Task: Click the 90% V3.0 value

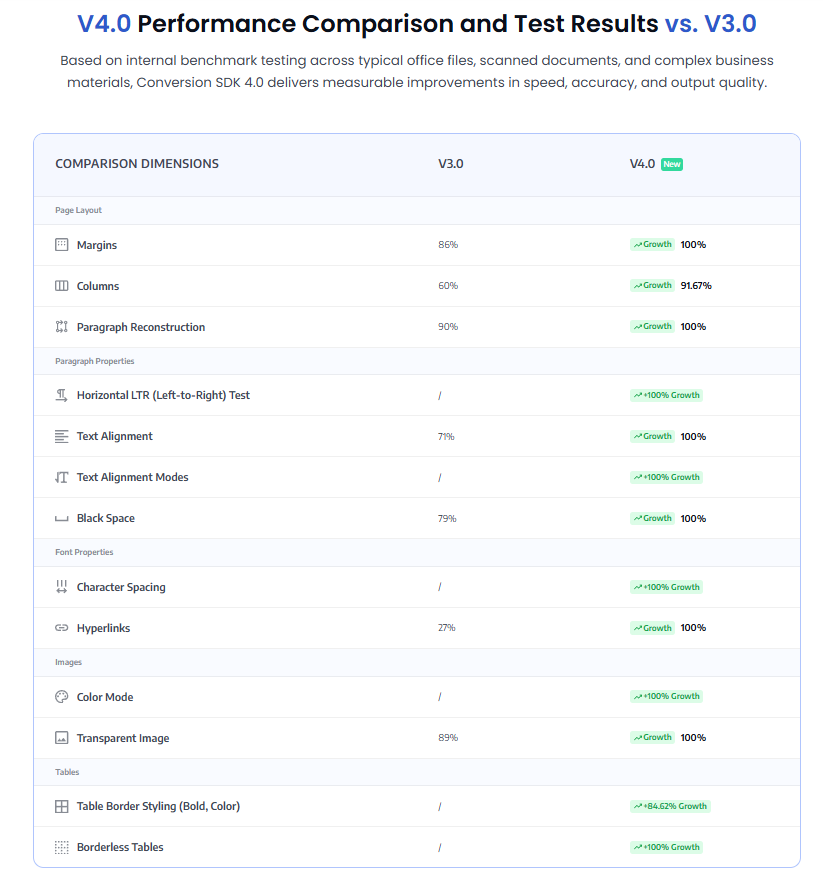Action: [448, 327]
